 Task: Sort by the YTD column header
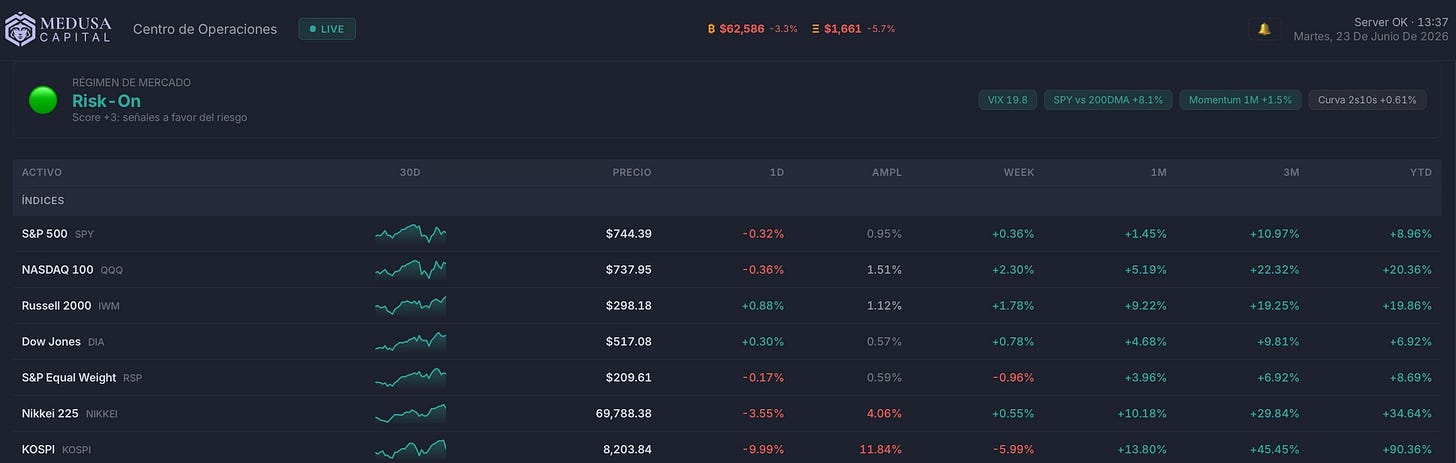[1420, 172]
